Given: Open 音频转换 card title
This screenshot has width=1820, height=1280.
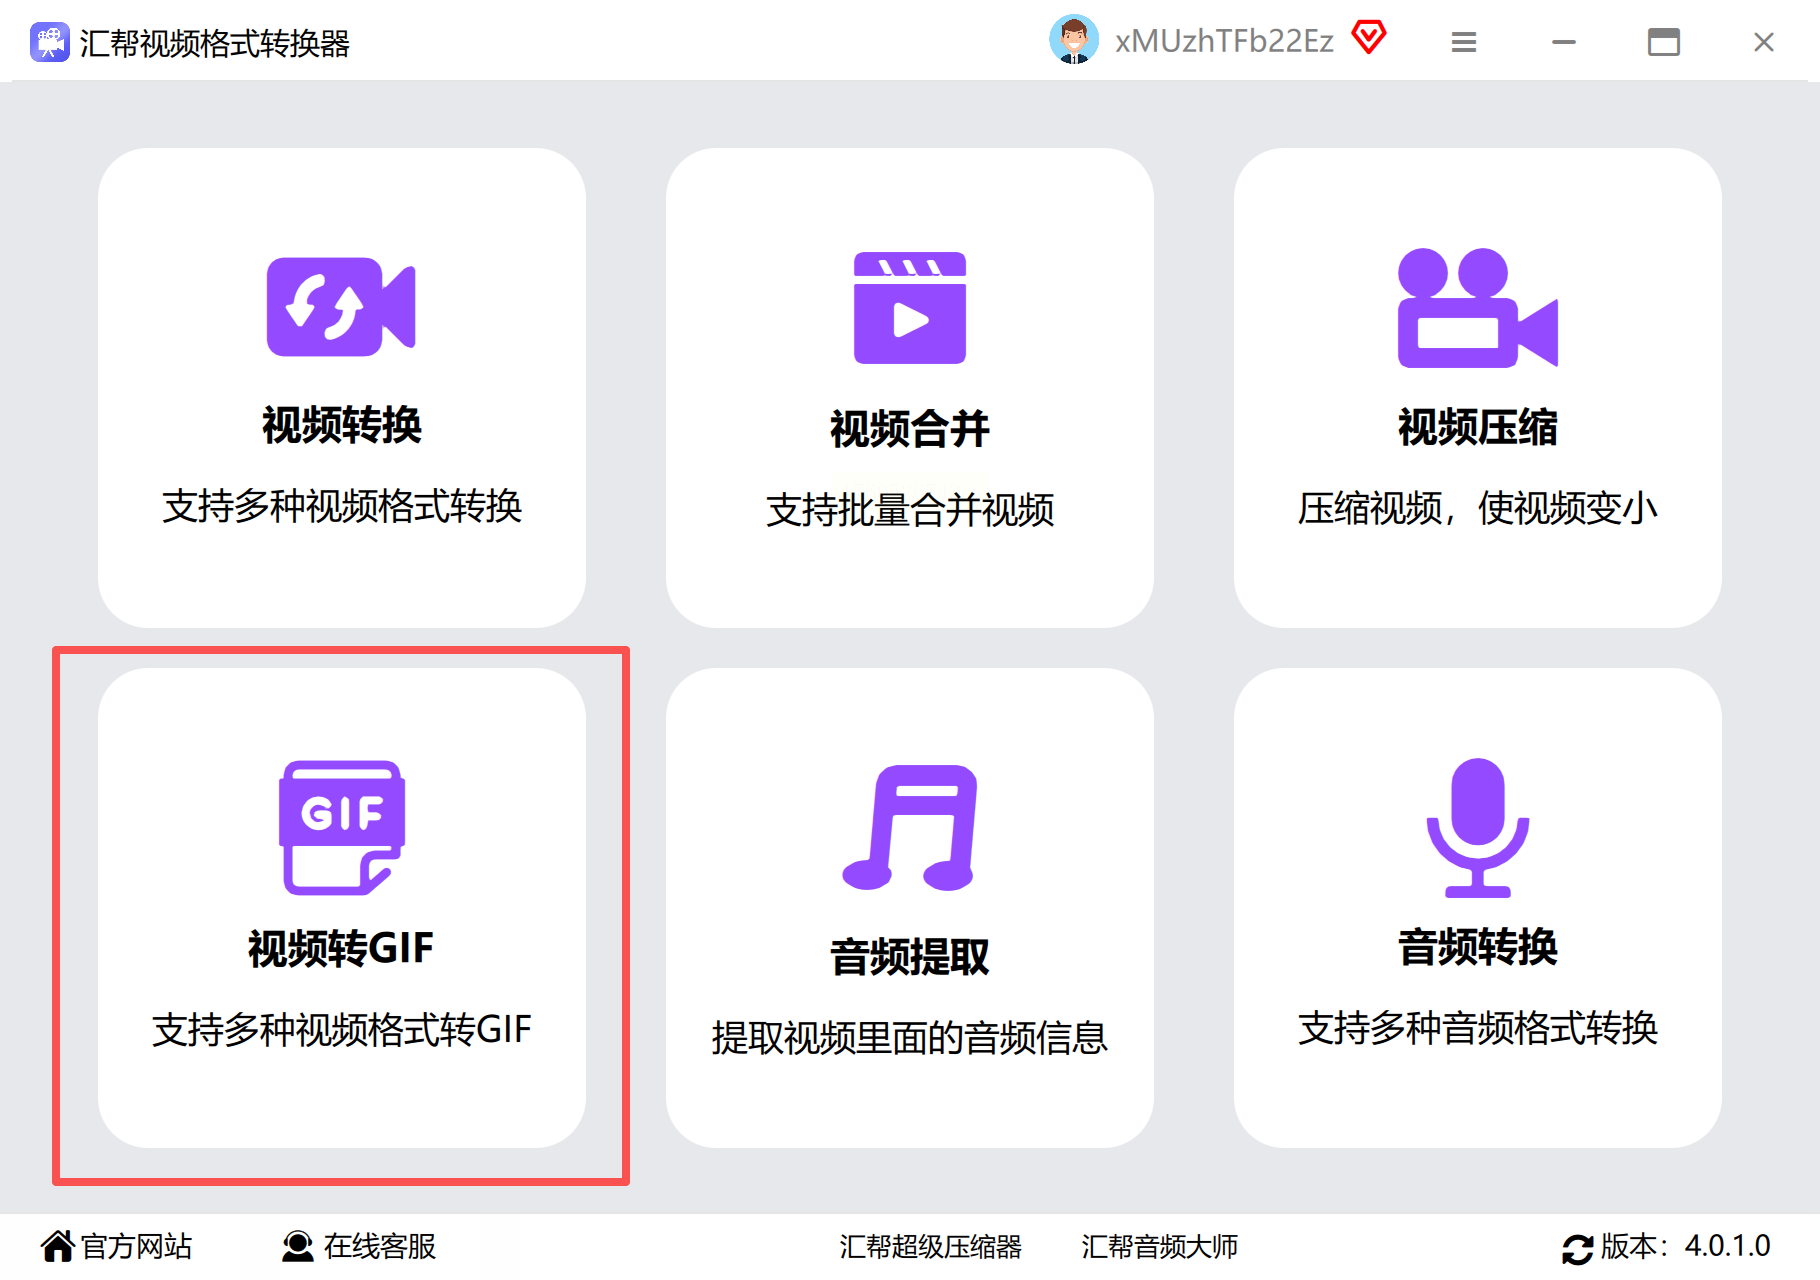Looking at the screenshot, I should 1478,947.
